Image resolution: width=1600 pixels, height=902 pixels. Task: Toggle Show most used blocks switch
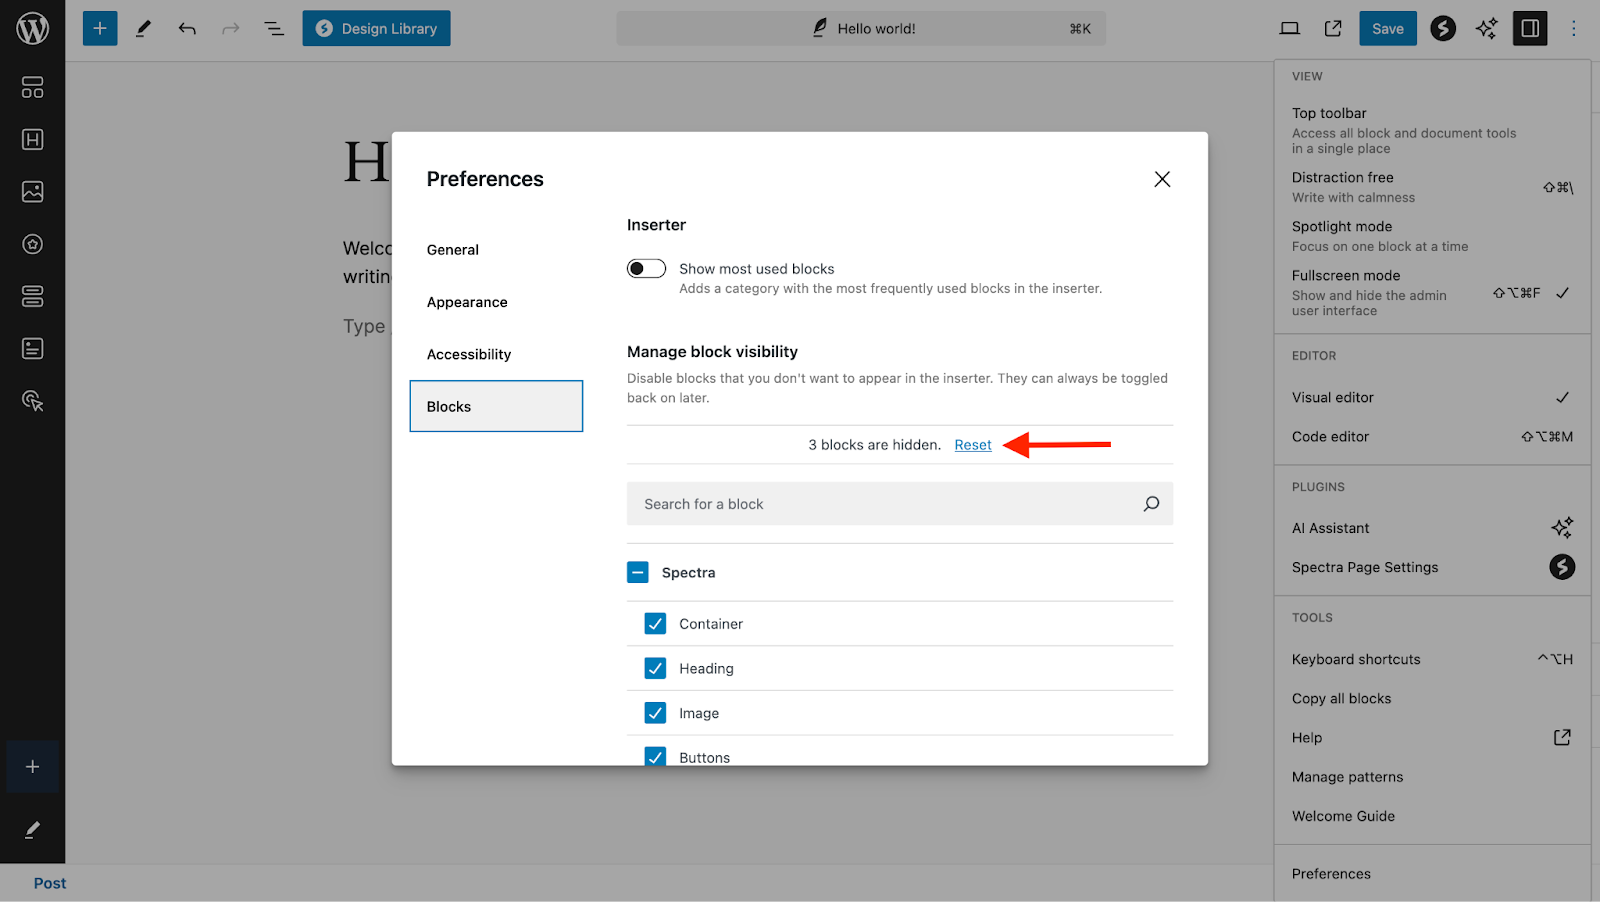click(646, 268)
